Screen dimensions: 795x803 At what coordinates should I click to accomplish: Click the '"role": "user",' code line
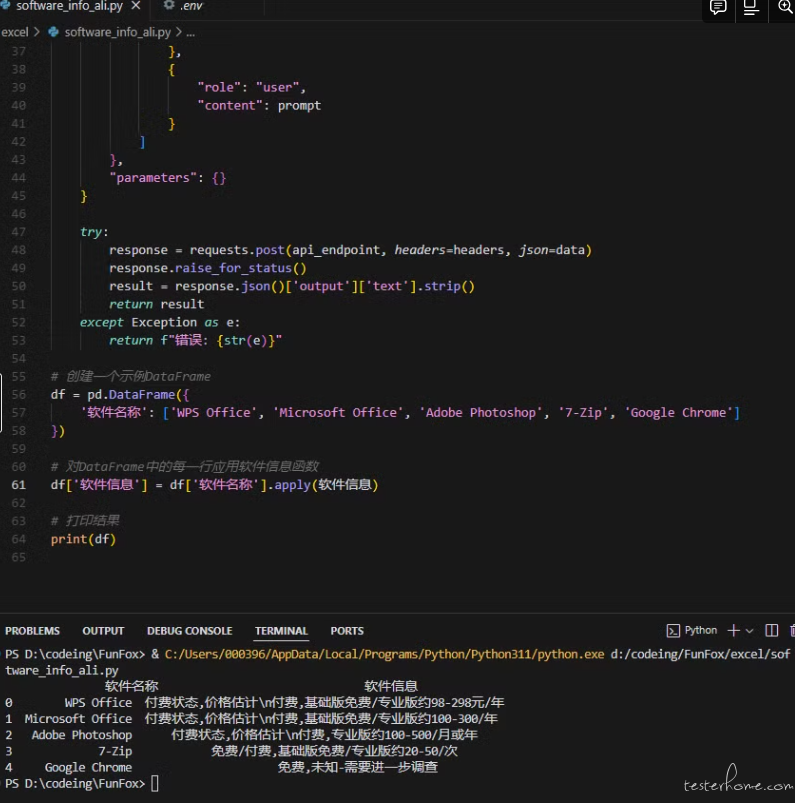[x=252, y=88]
